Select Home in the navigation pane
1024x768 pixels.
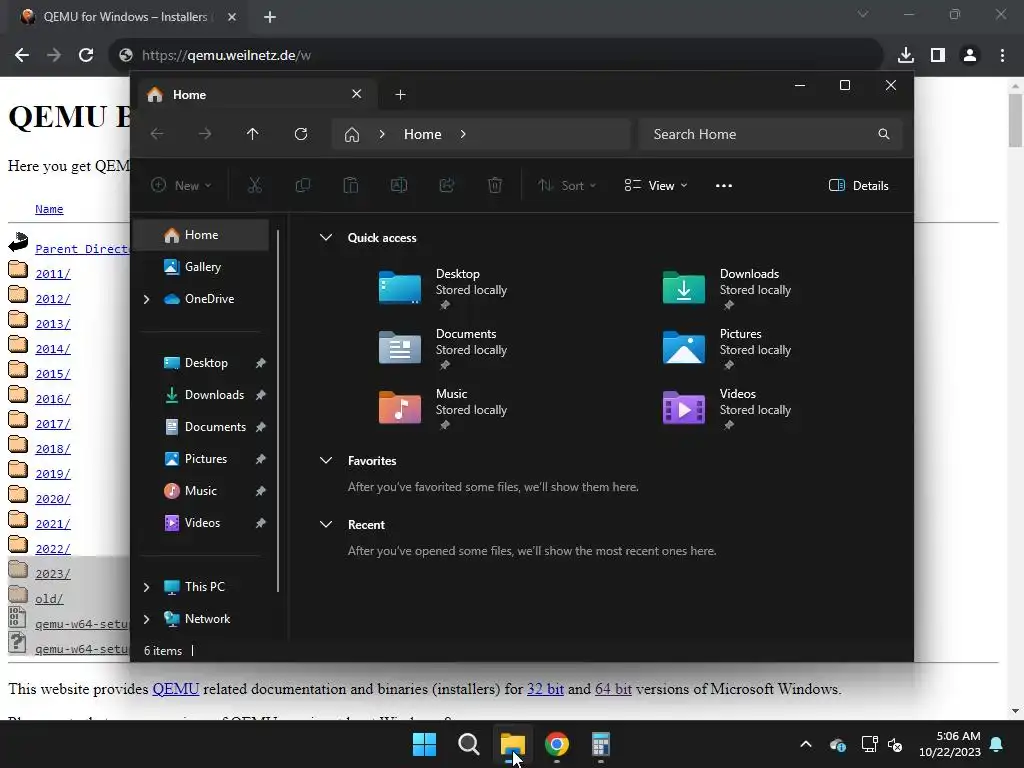(202, 234)
